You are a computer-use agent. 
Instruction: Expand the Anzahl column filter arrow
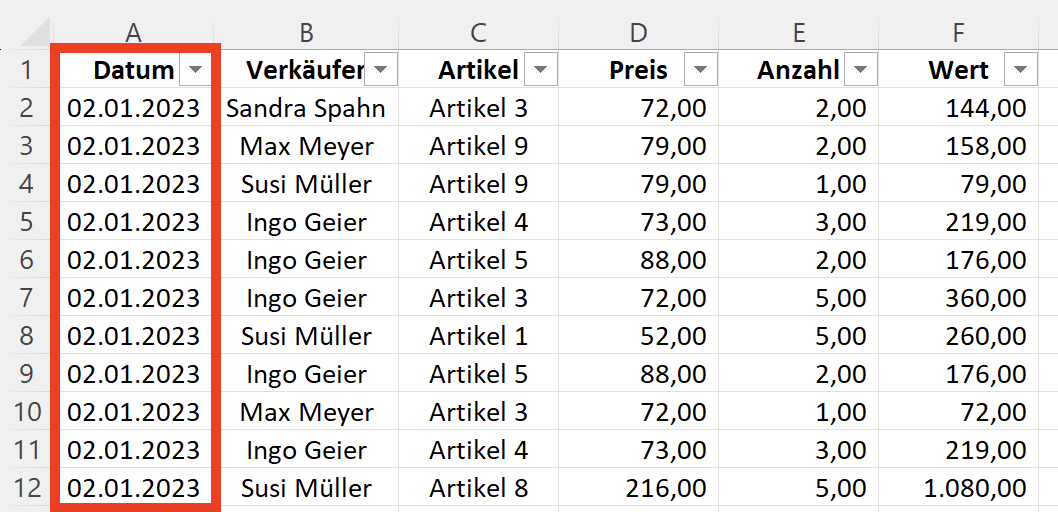click(861, 69)
